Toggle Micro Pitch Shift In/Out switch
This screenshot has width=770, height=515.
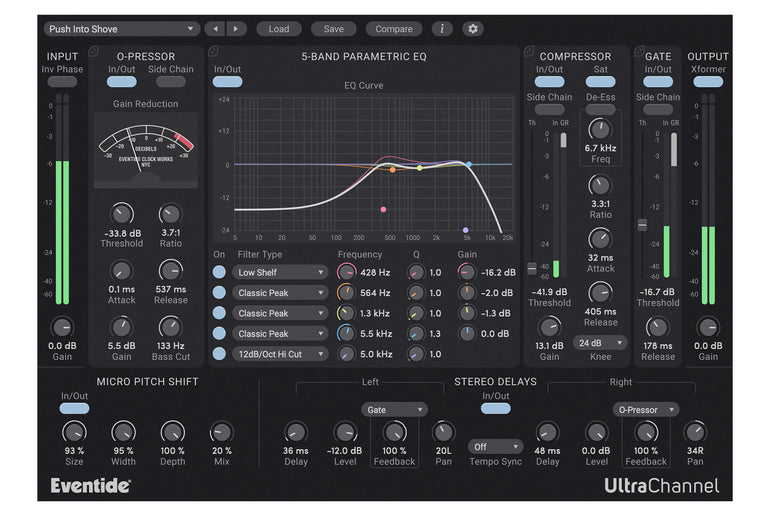(x=74, y=408)
